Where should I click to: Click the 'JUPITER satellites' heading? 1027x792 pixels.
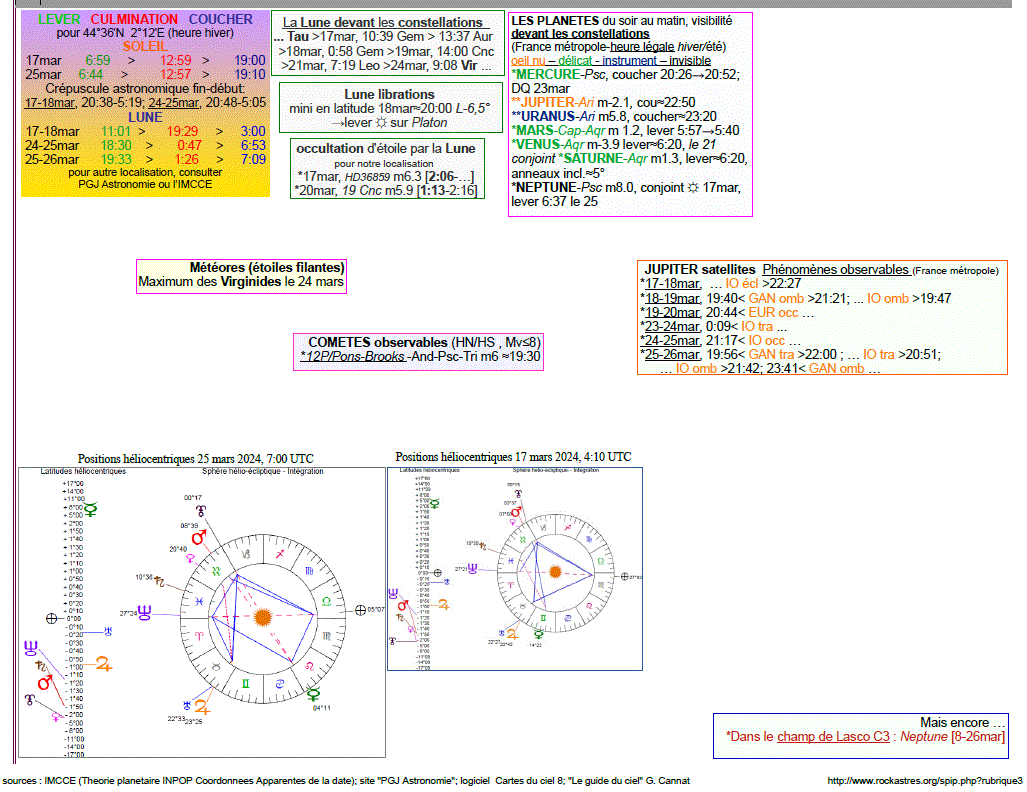point(700,269)
